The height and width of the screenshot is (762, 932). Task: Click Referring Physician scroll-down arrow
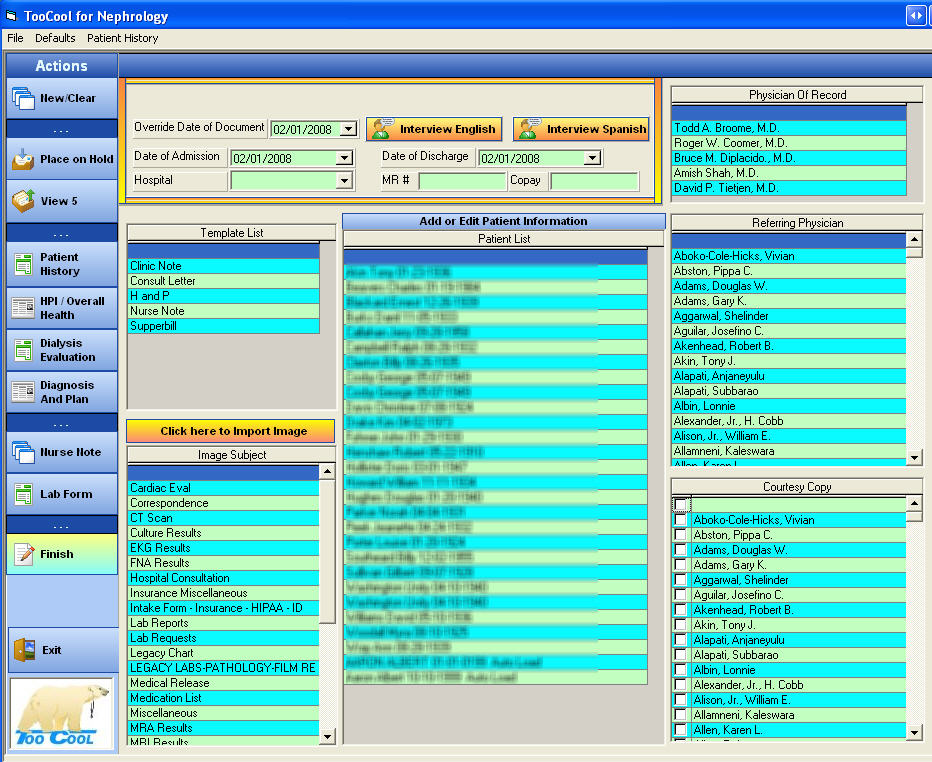914,458
